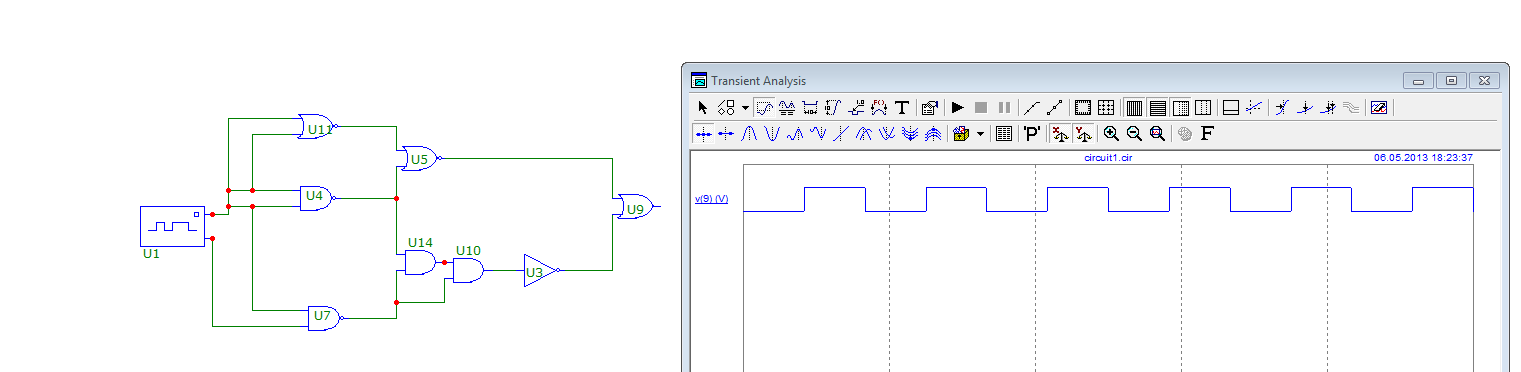Click the Global High cursor icon
Screen dimensions: 1521x372
pyautogui.click(x=865, y=133)
